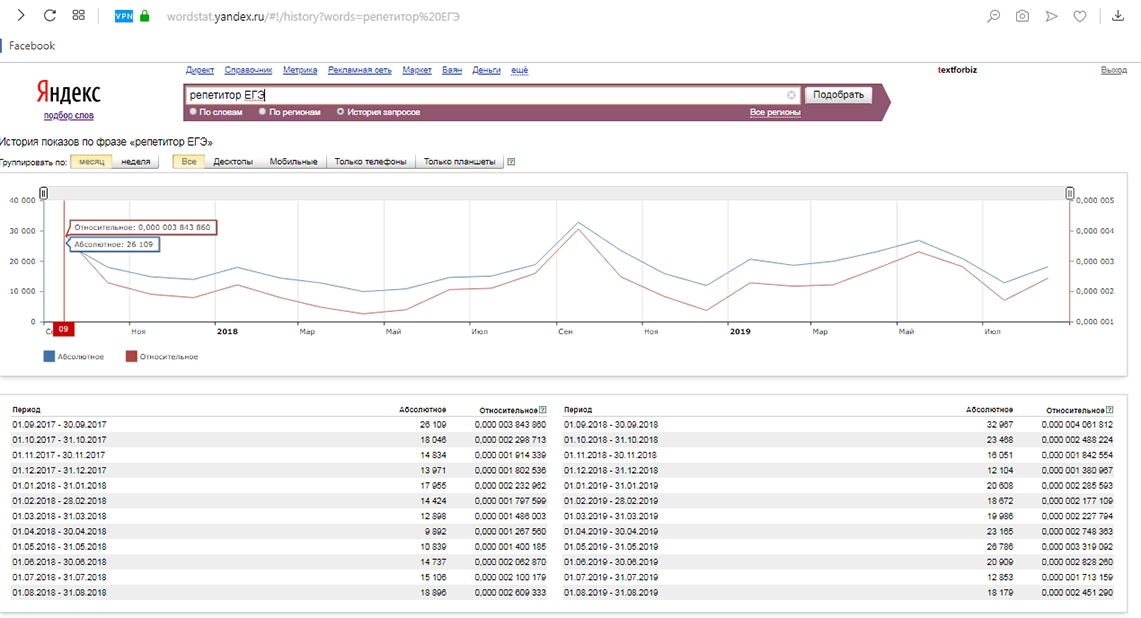Click the red Относительное legend swatch

(131, 357)
